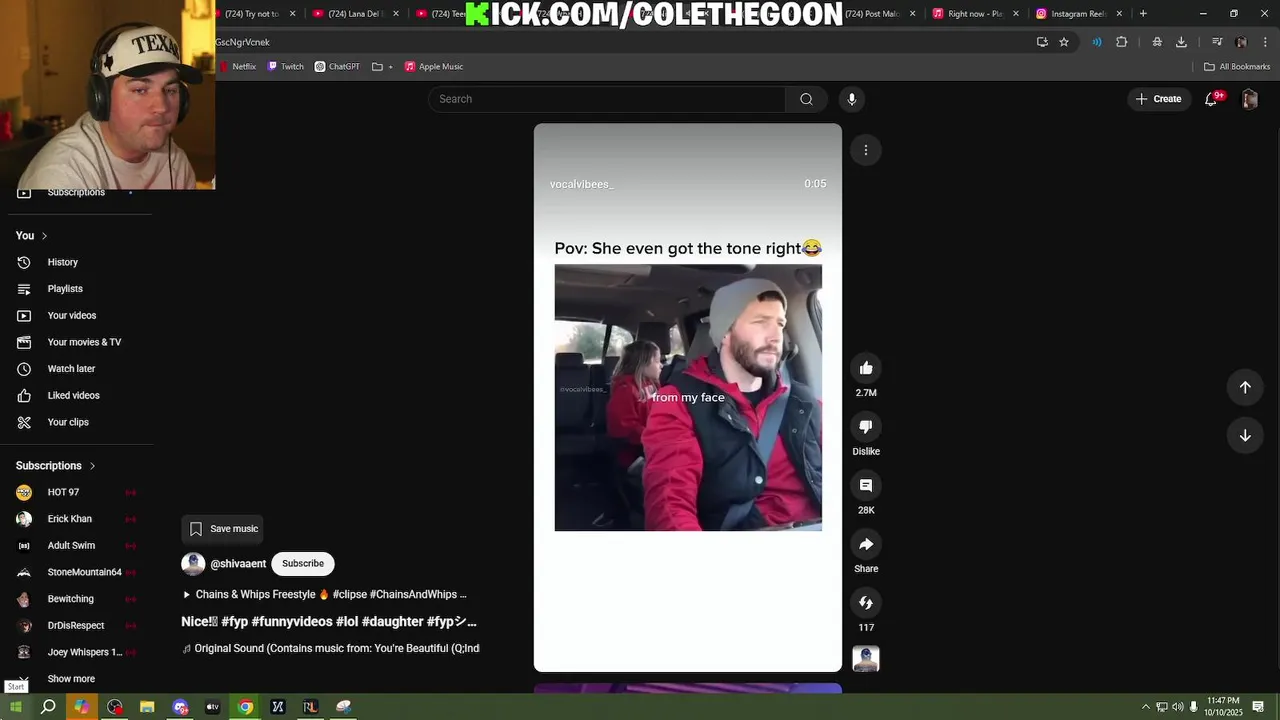1280x720 pixels.
Task: Expand Show more subscriptions
Action: pos(71,679)
